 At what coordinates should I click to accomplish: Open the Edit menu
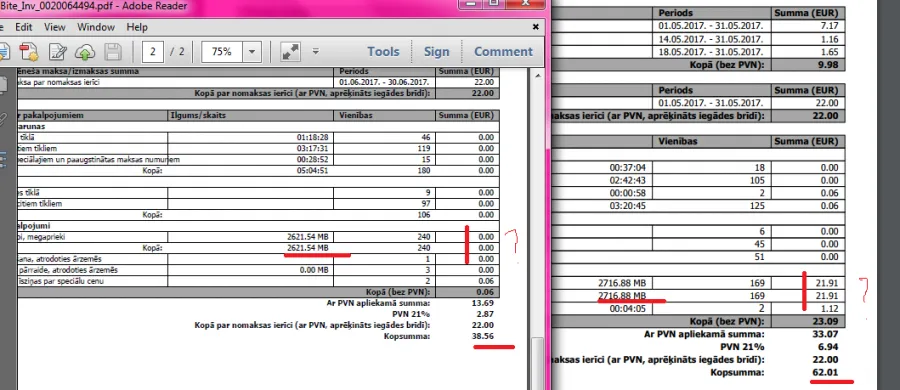tap(24, 27)
